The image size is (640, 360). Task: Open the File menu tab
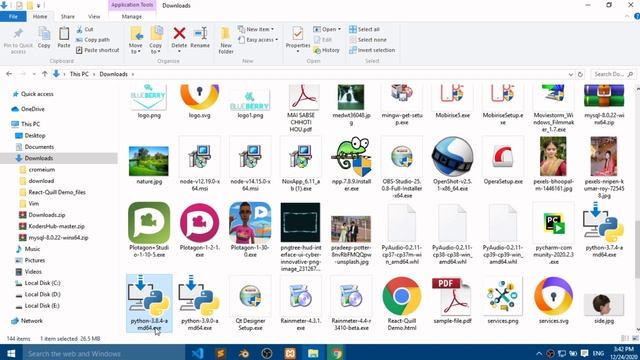point(13,16)
